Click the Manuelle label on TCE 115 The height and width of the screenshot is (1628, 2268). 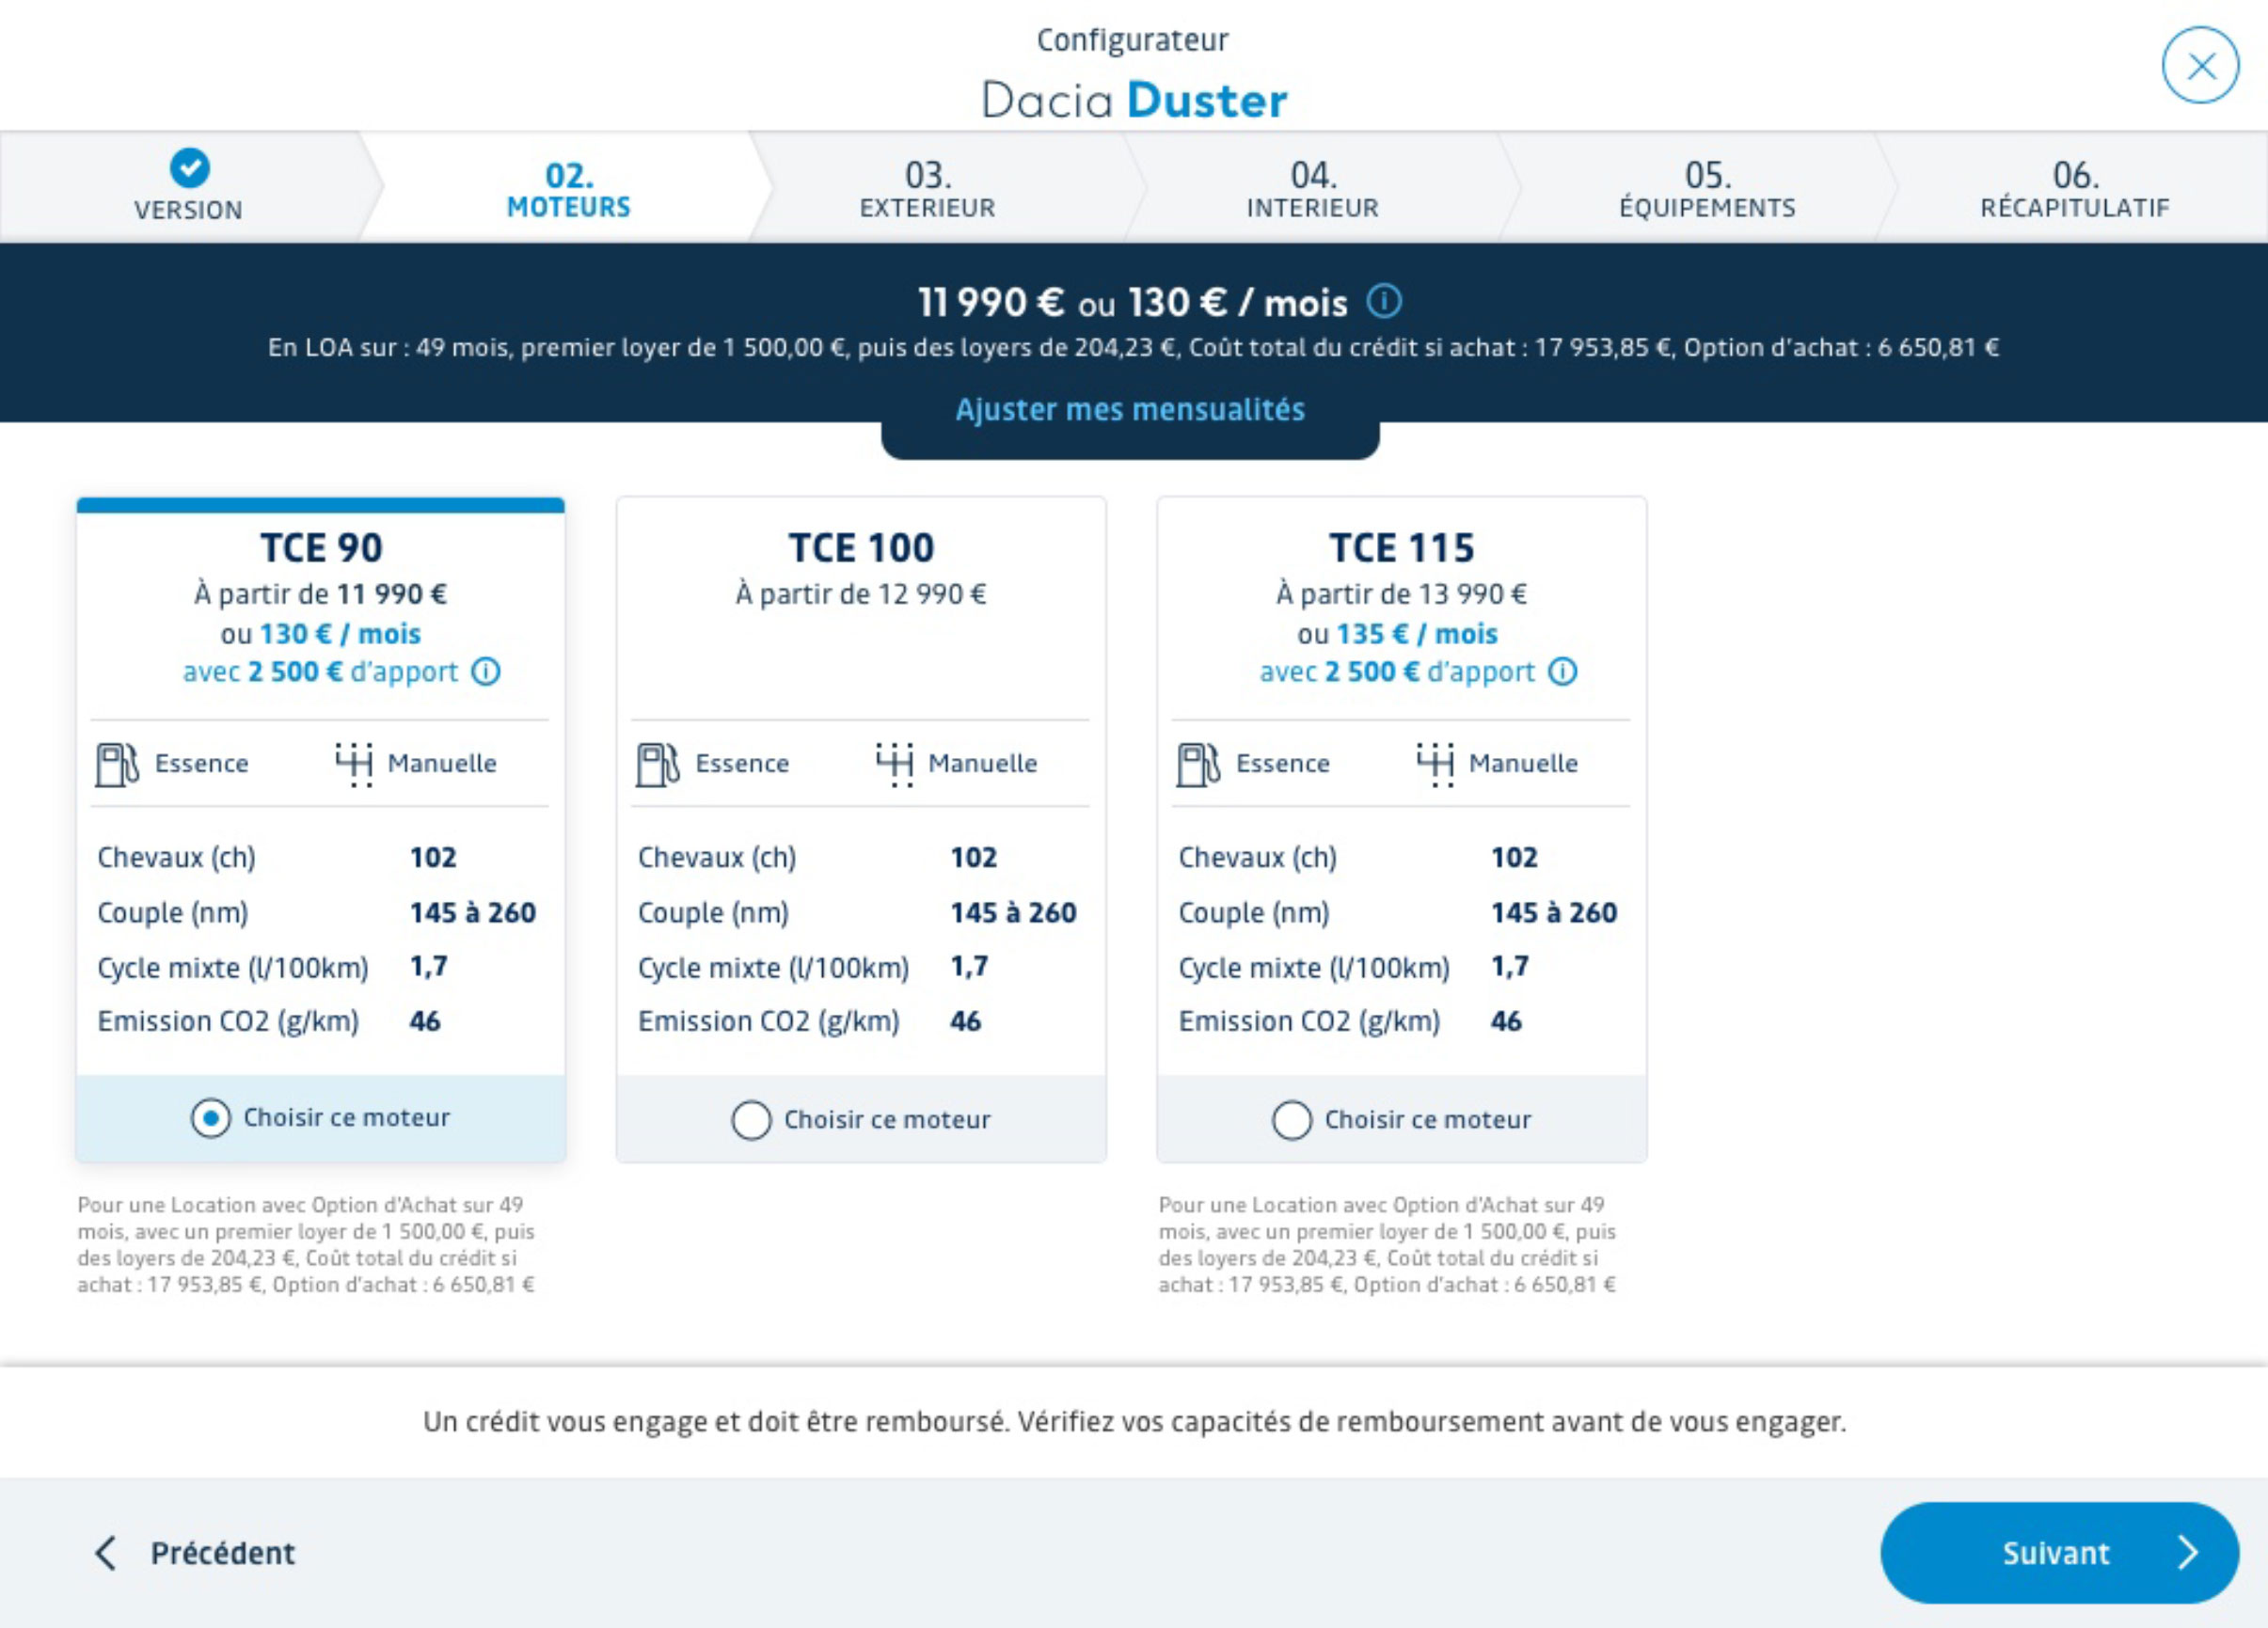point(1523,764)
